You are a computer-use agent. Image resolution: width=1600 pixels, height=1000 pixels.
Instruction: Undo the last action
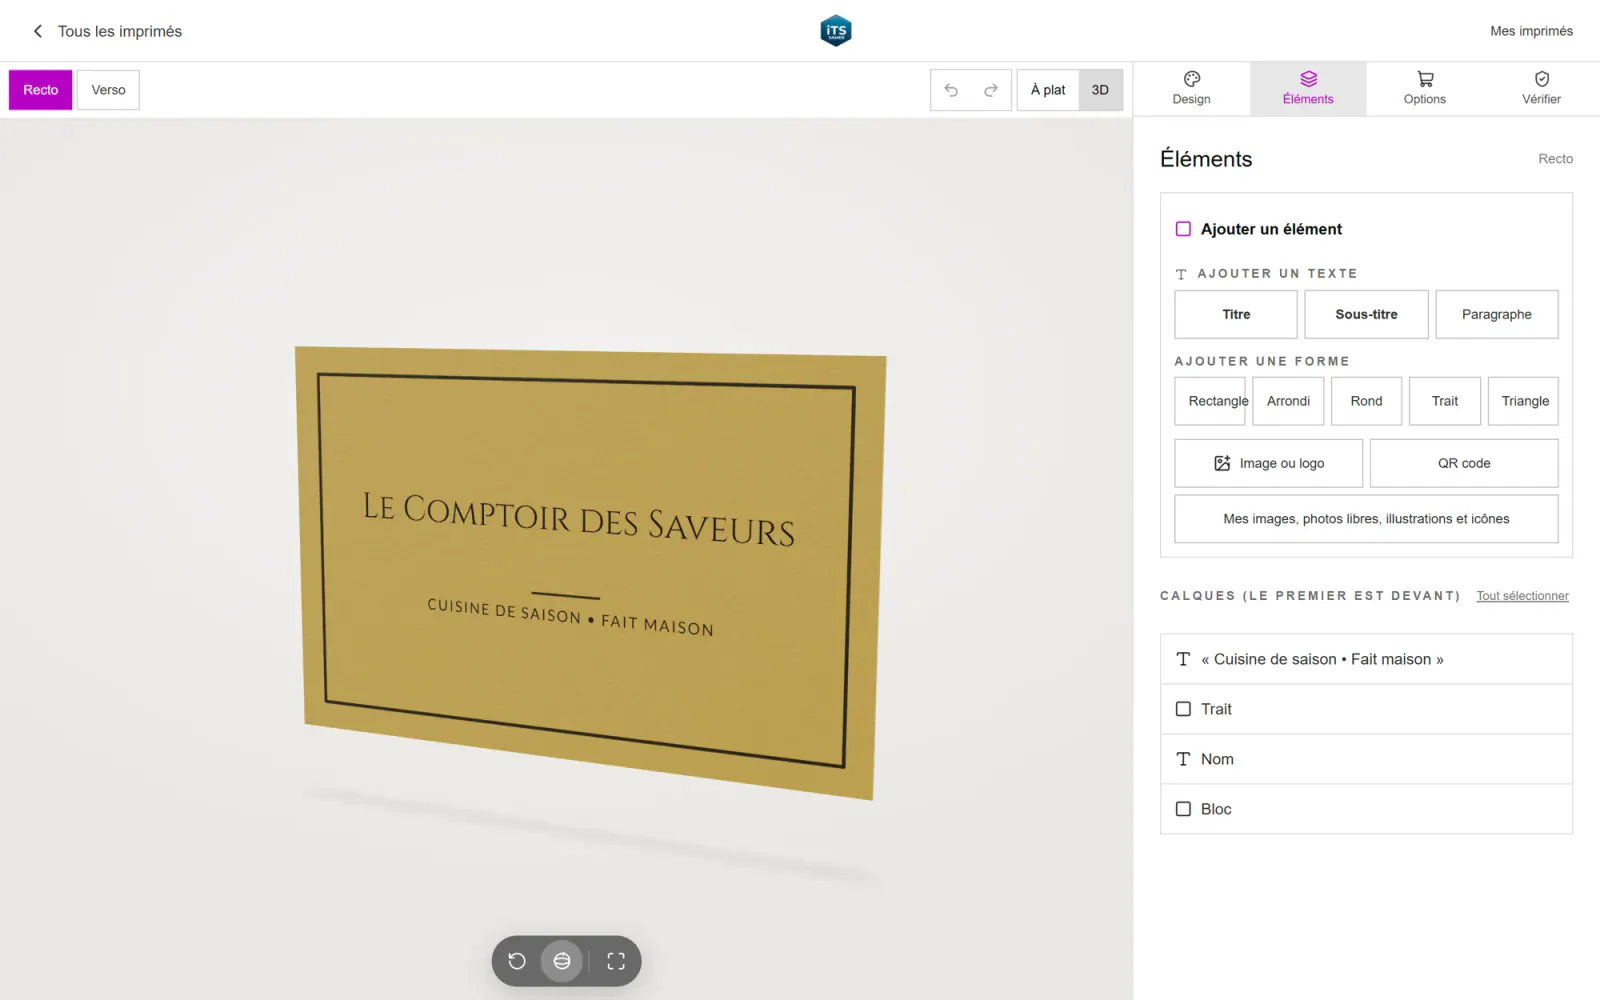pos(951,90)
